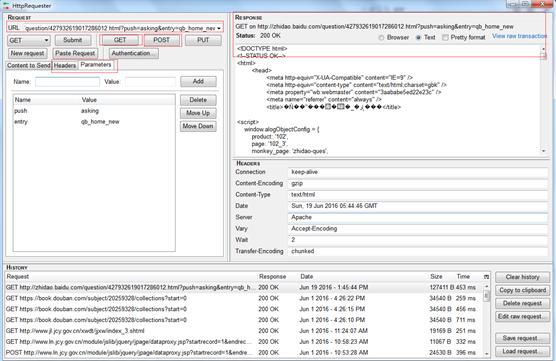Focus the URL input field
Viewport: 556px width, 361px height.
pyautogui.click(x=120, y=28)
